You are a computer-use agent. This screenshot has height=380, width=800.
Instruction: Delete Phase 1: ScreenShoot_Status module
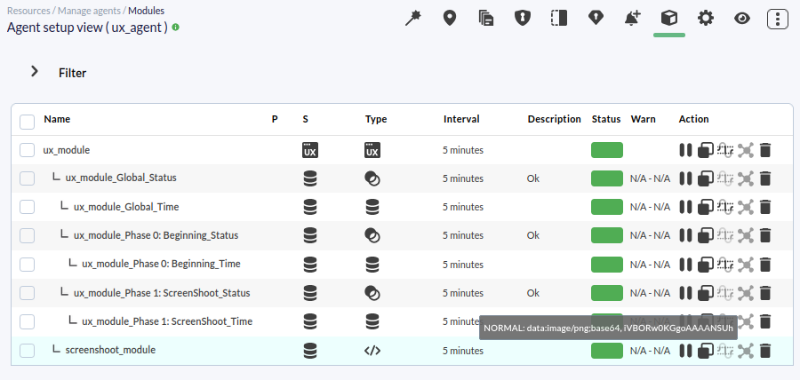coord(765,293)
